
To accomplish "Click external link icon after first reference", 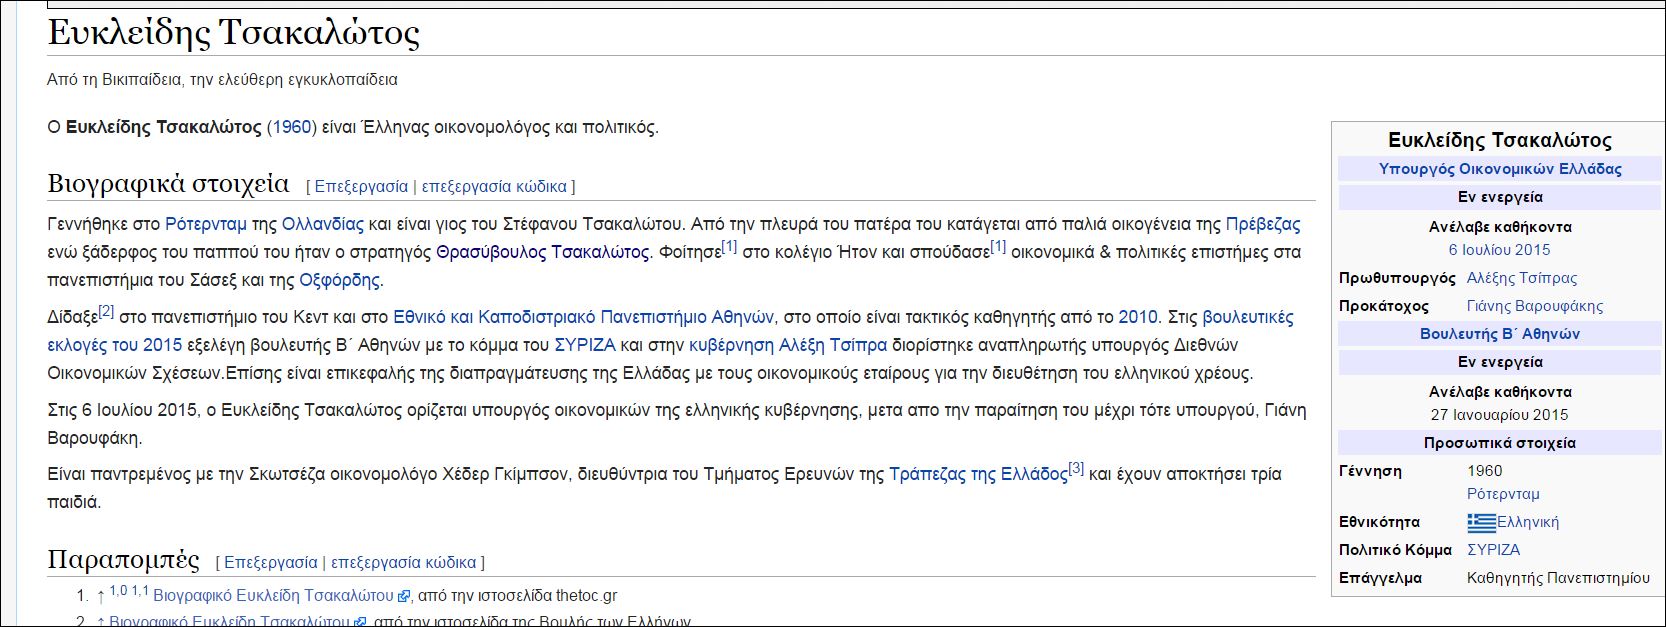I will coord(404,596).
